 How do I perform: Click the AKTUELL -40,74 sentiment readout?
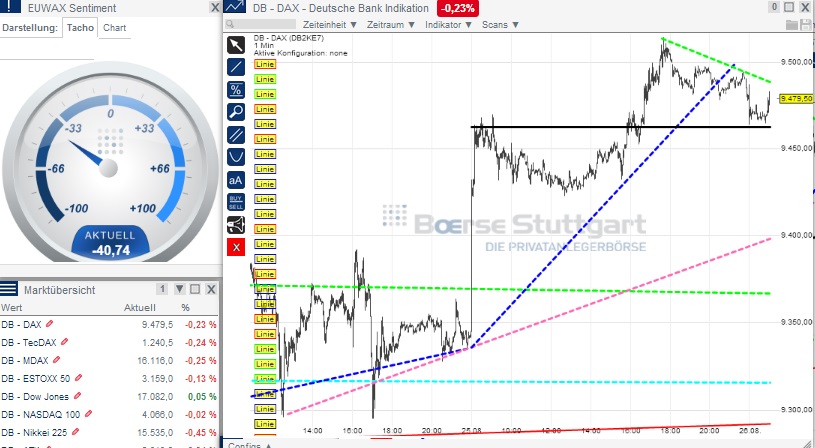tap(110, 243)
